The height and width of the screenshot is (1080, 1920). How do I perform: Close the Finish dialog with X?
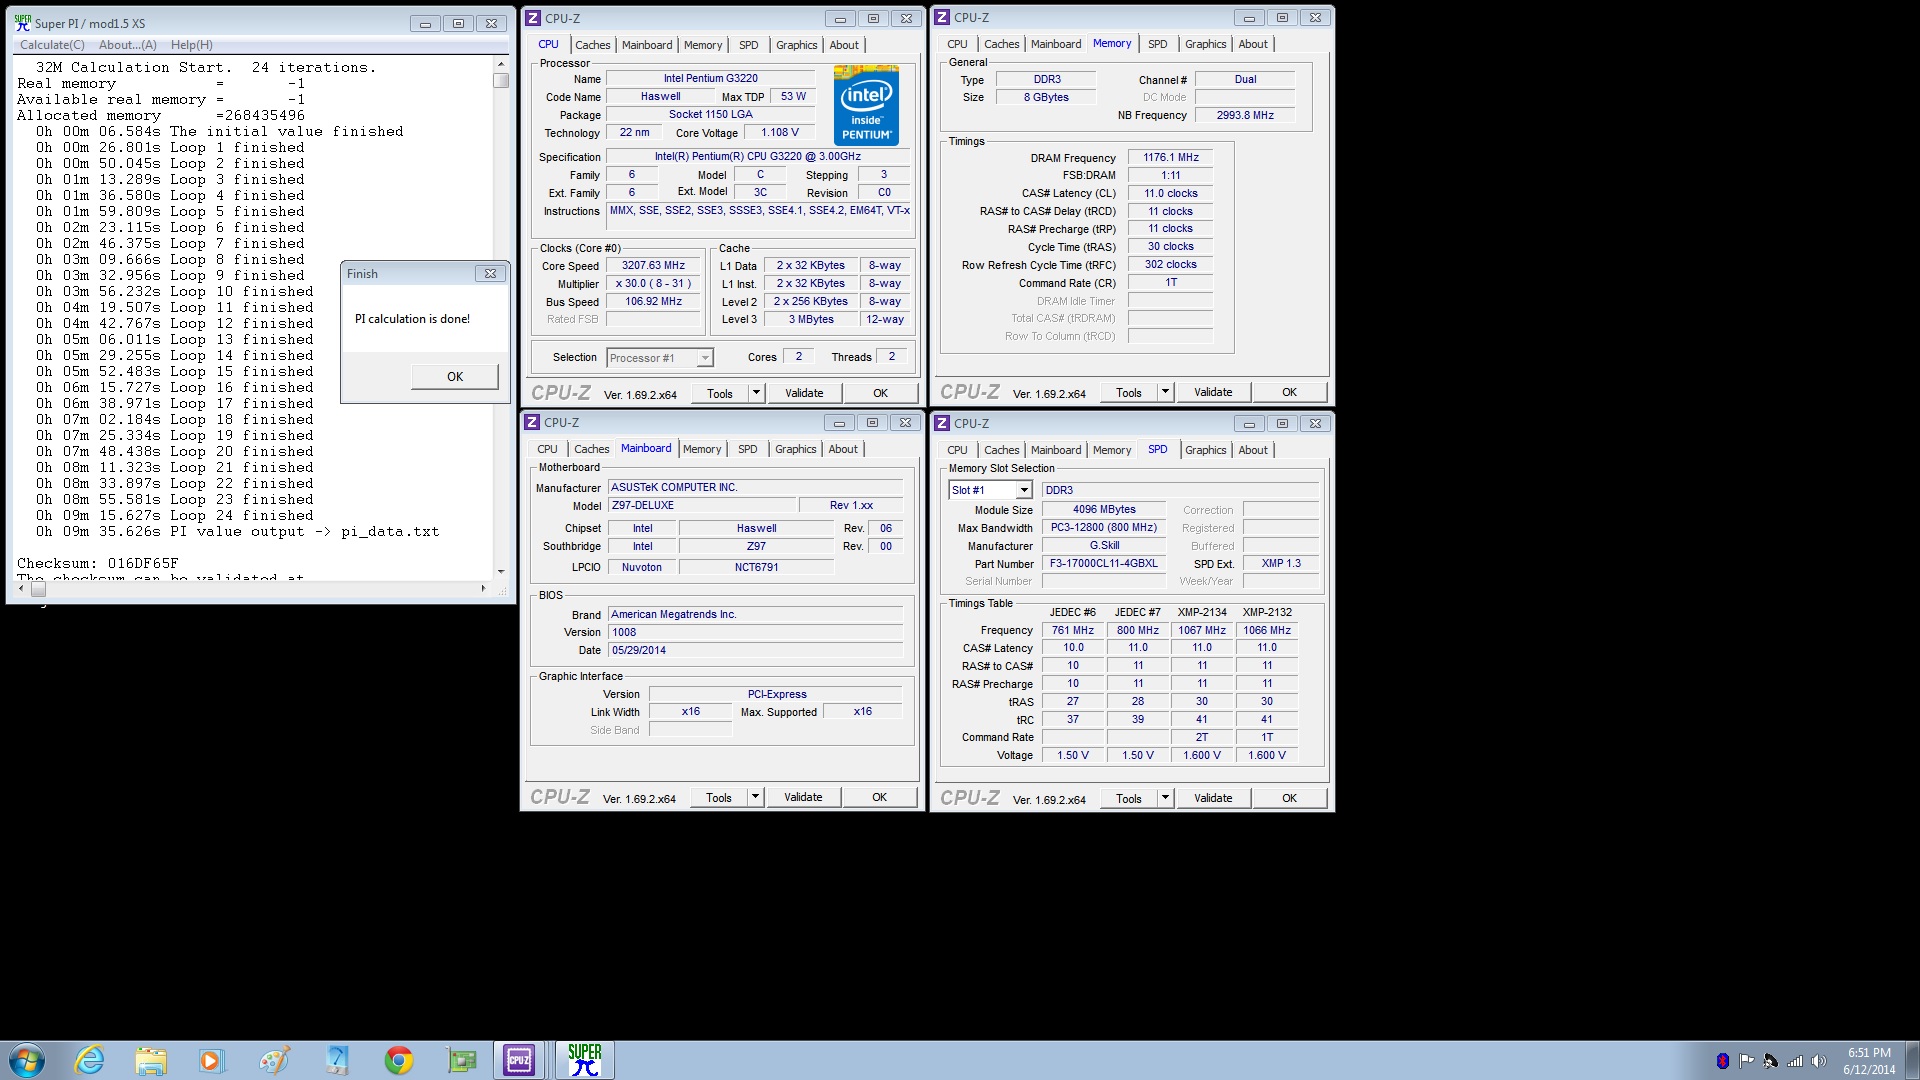(x=490, y=273)
